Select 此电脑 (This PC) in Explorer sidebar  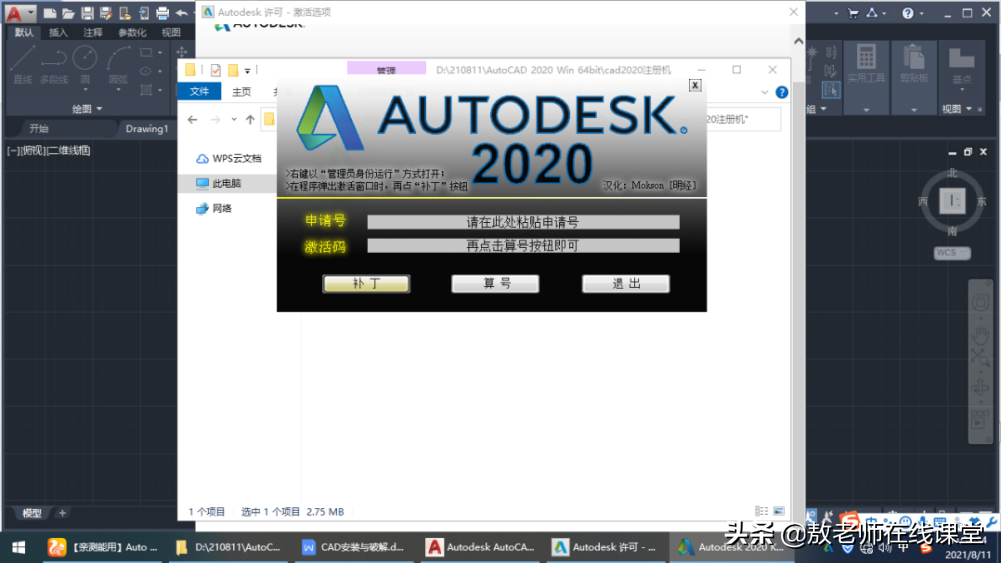click(227, 183)
